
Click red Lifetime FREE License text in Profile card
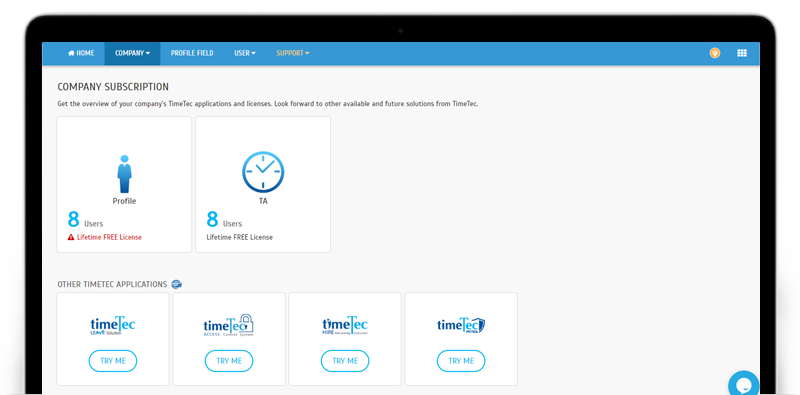tap(109, 237)
